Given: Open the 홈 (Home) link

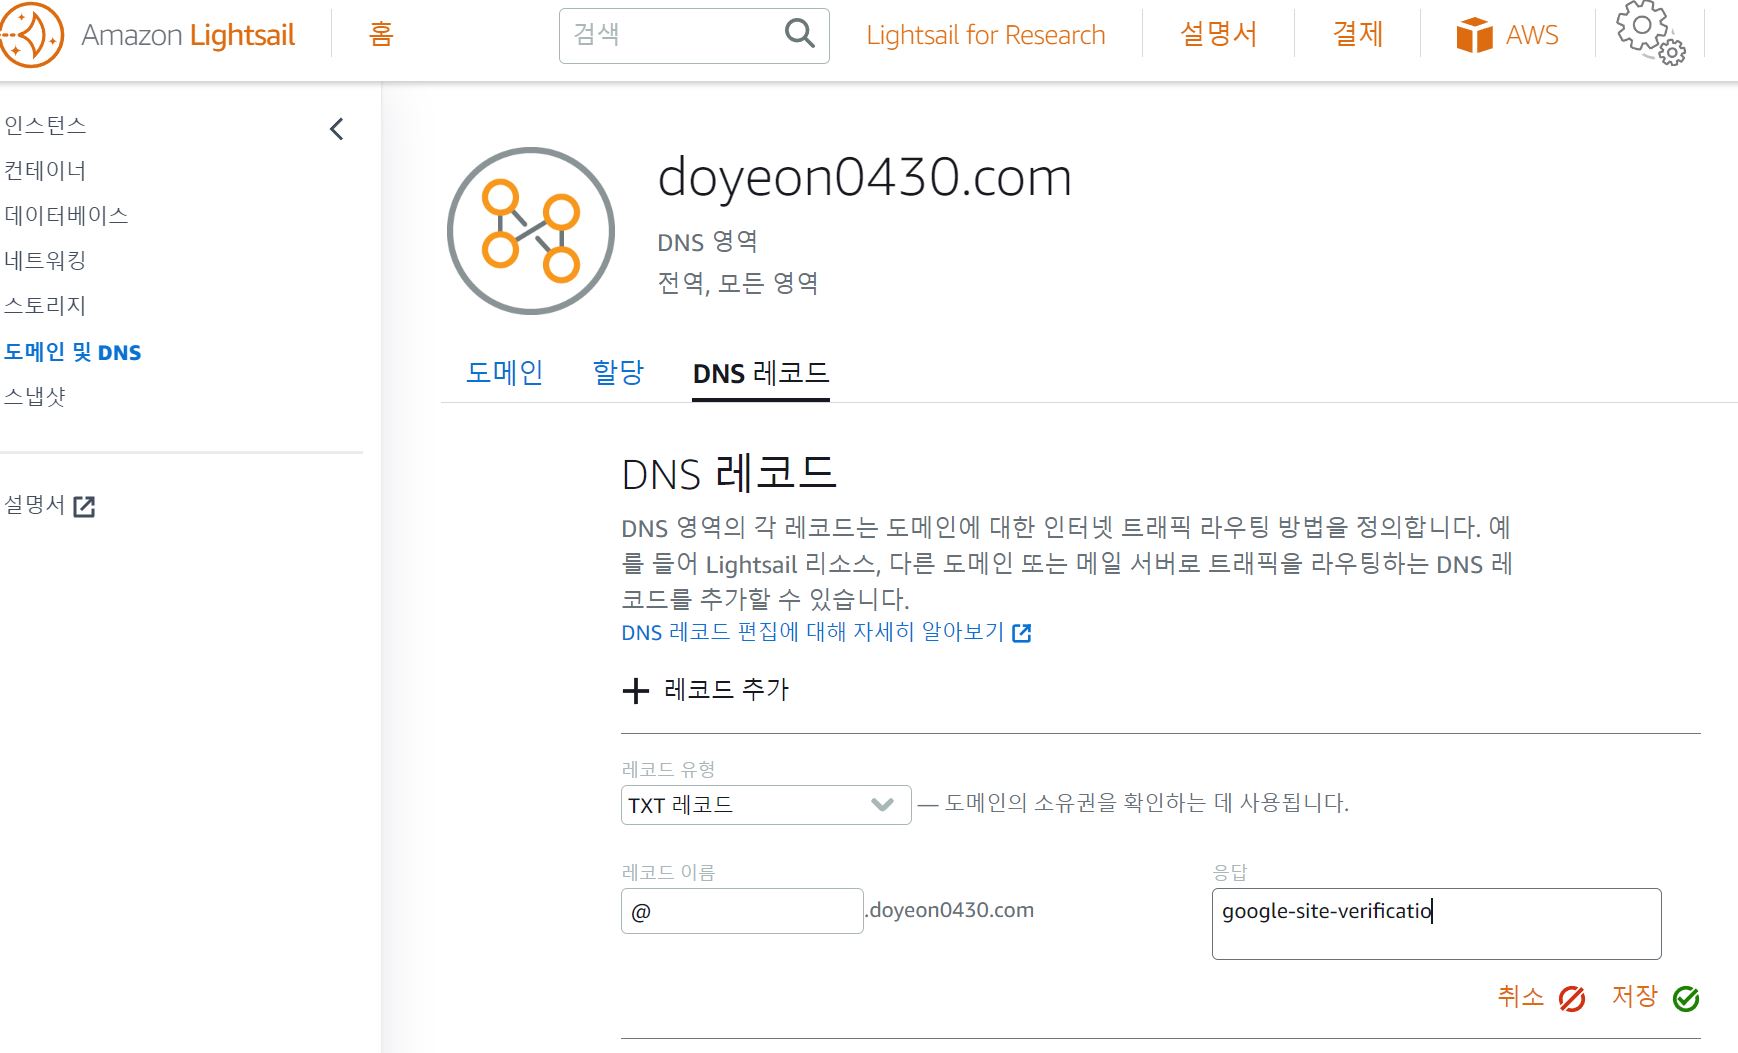Looking at the screenshot, I should click(x=381, y=35).
